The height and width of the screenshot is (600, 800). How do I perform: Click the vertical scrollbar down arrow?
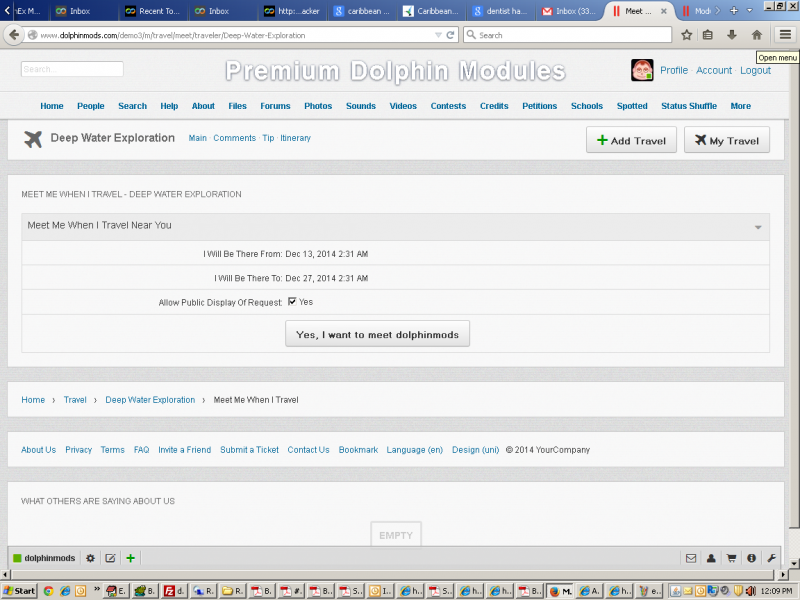pos(794,563)
